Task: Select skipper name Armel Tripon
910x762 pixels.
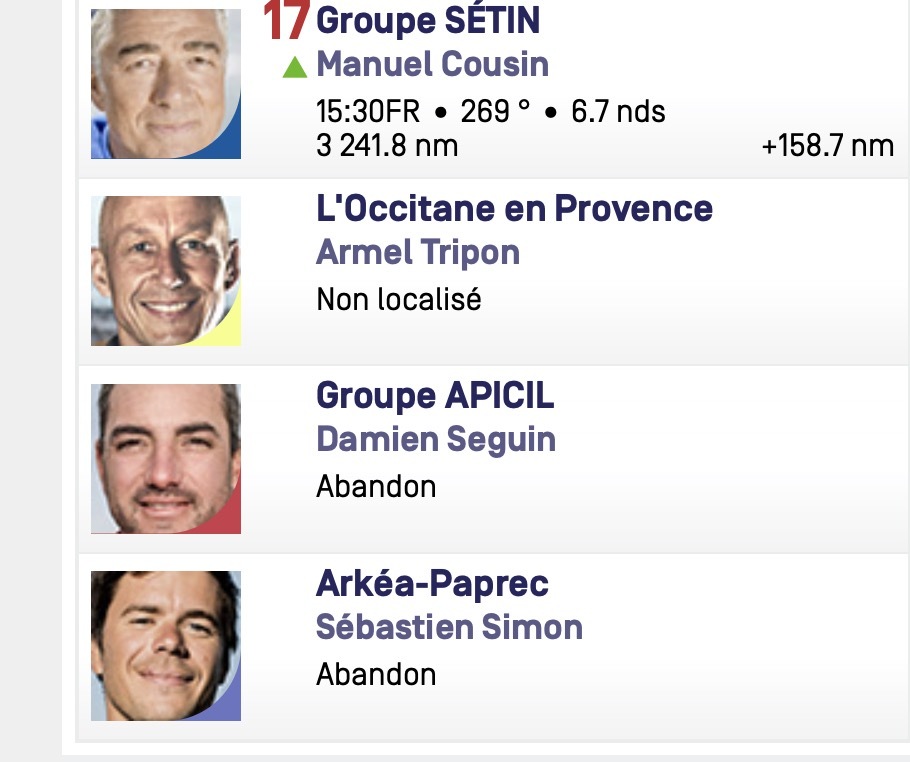Action: pos(418,252)
